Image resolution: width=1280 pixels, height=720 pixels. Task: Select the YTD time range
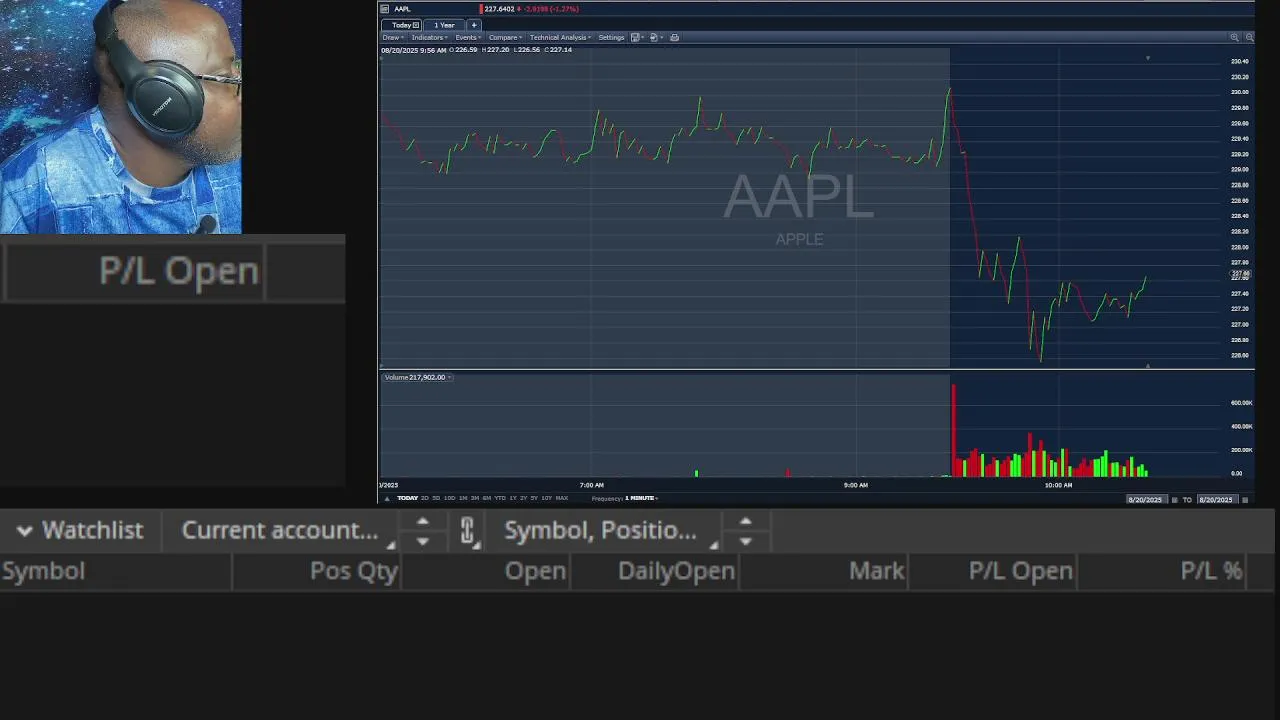tap(500, 498)
